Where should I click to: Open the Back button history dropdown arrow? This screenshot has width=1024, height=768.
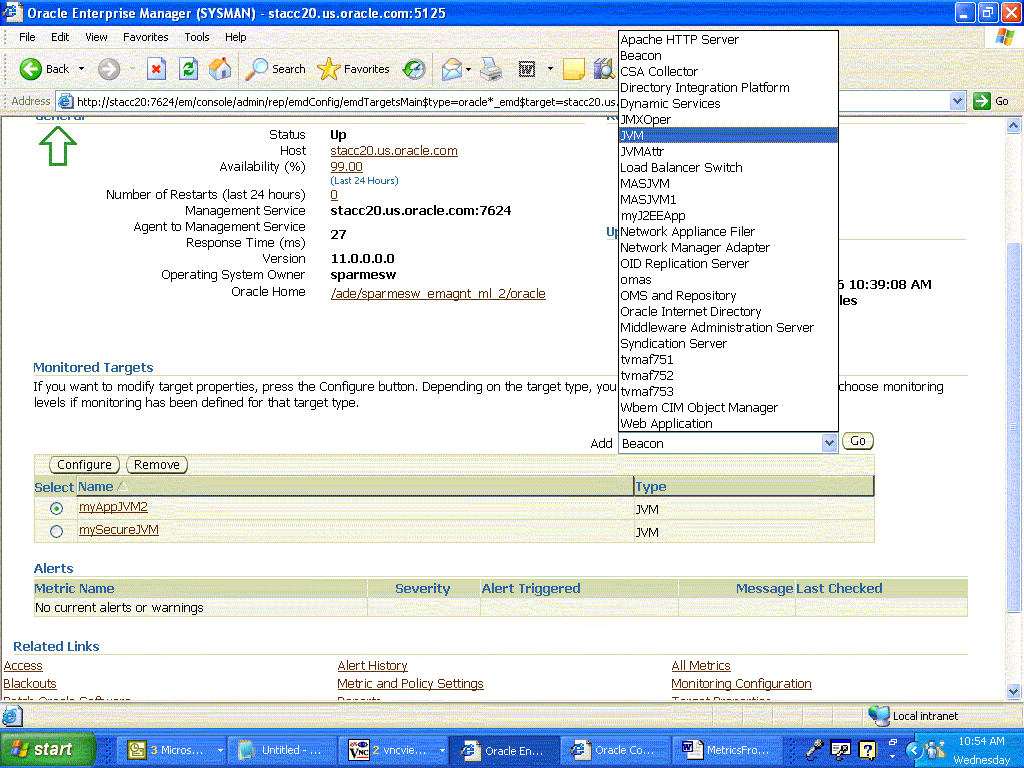tap(82, 69)
